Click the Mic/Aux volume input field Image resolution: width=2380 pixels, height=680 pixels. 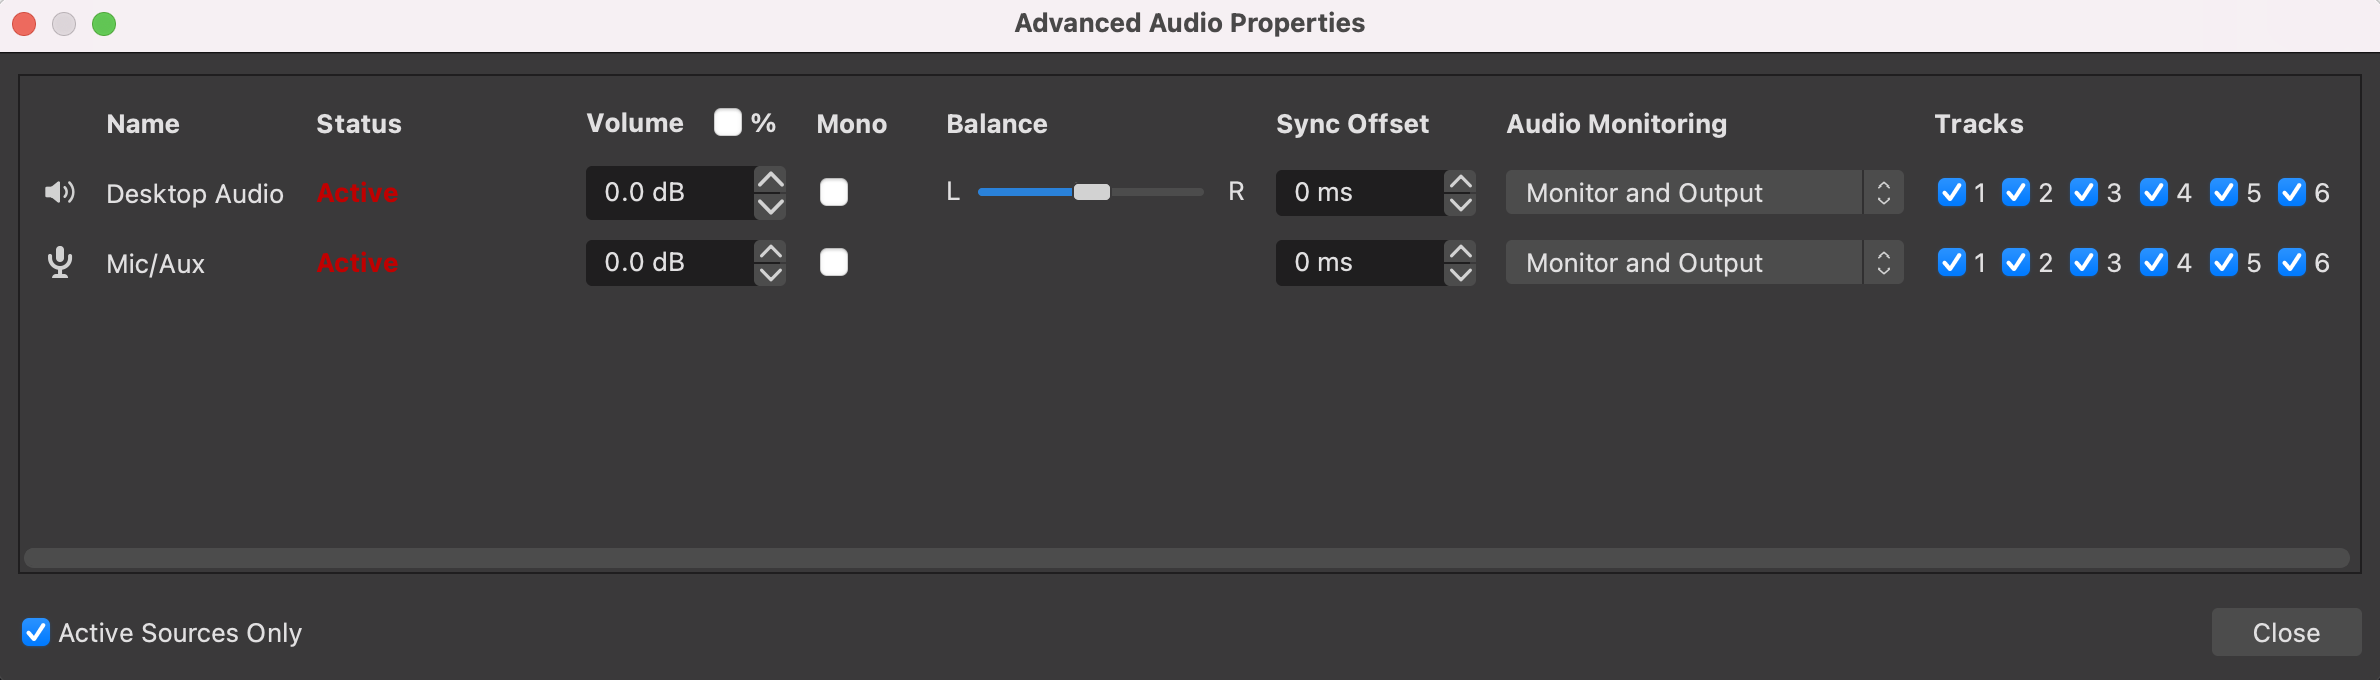click(x=670, y=262)
